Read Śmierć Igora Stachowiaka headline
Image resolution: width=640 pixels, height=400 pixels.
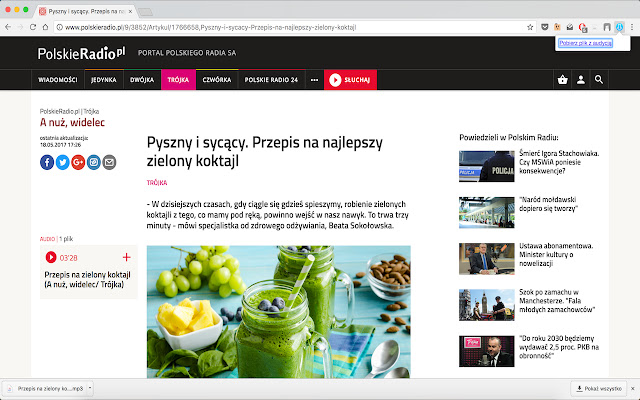point(559,162)
